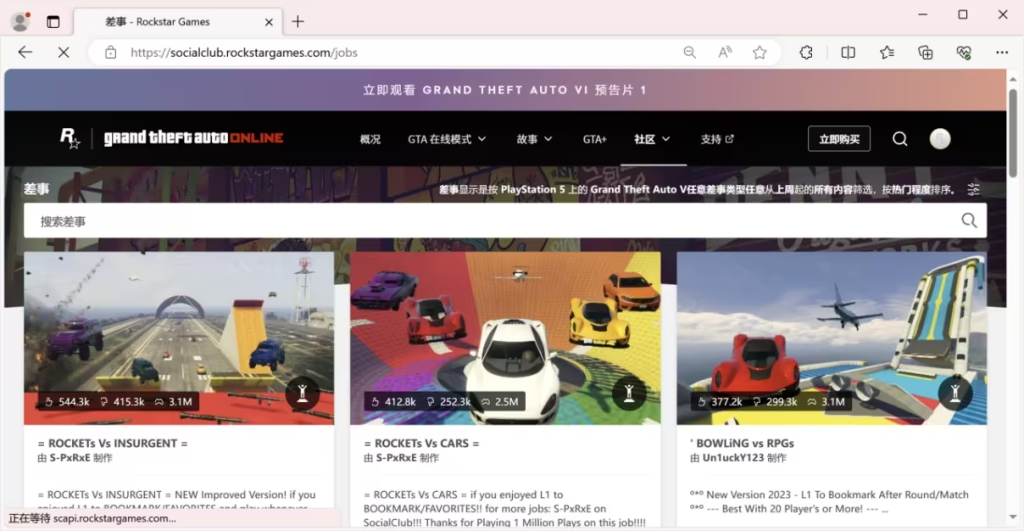Expand the GTA 在线模式 dropdown
1024x531 pixels.
click(x=447, y=139)
